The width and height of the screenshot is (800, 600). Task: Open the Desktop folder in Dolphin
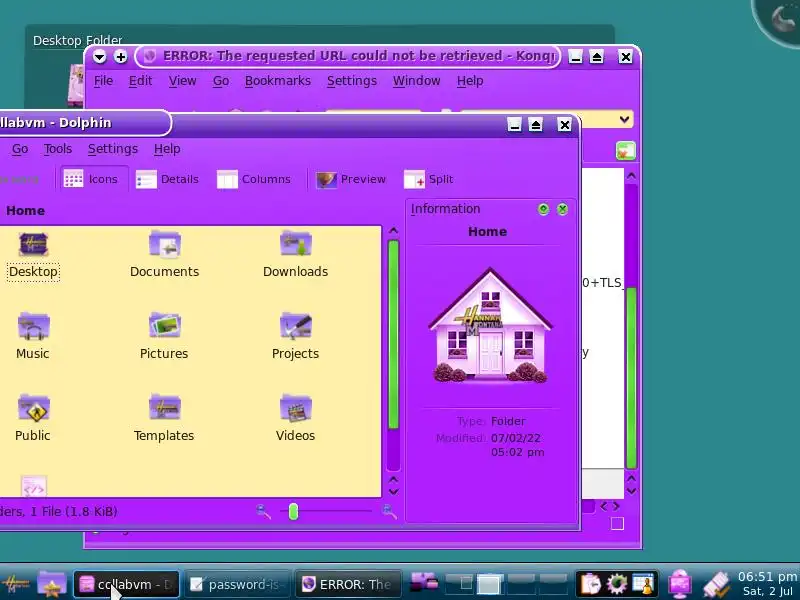point(33,256)
